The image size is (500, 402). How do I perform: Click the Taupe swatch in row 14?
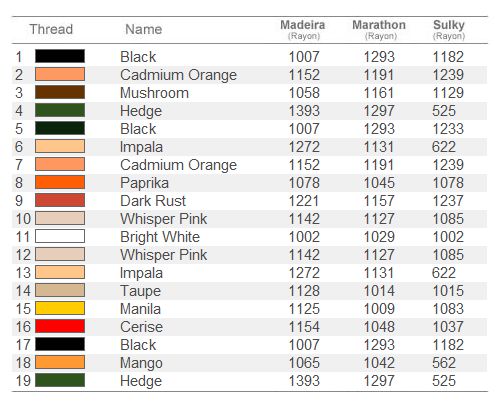60,290
